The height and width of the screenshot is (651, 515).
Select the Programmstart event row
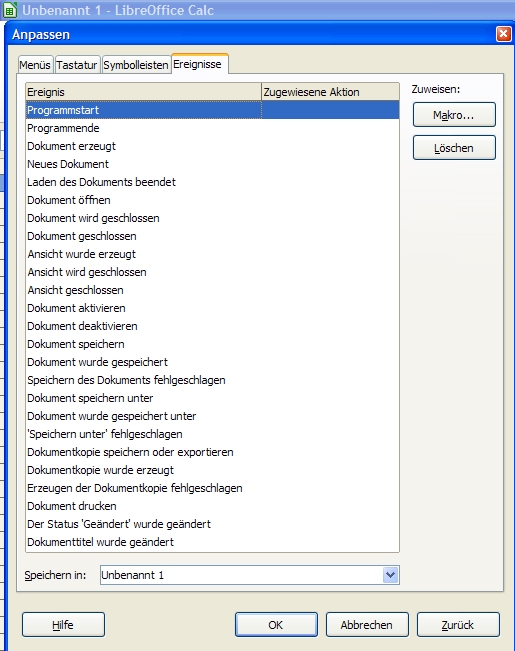point(212,110)
